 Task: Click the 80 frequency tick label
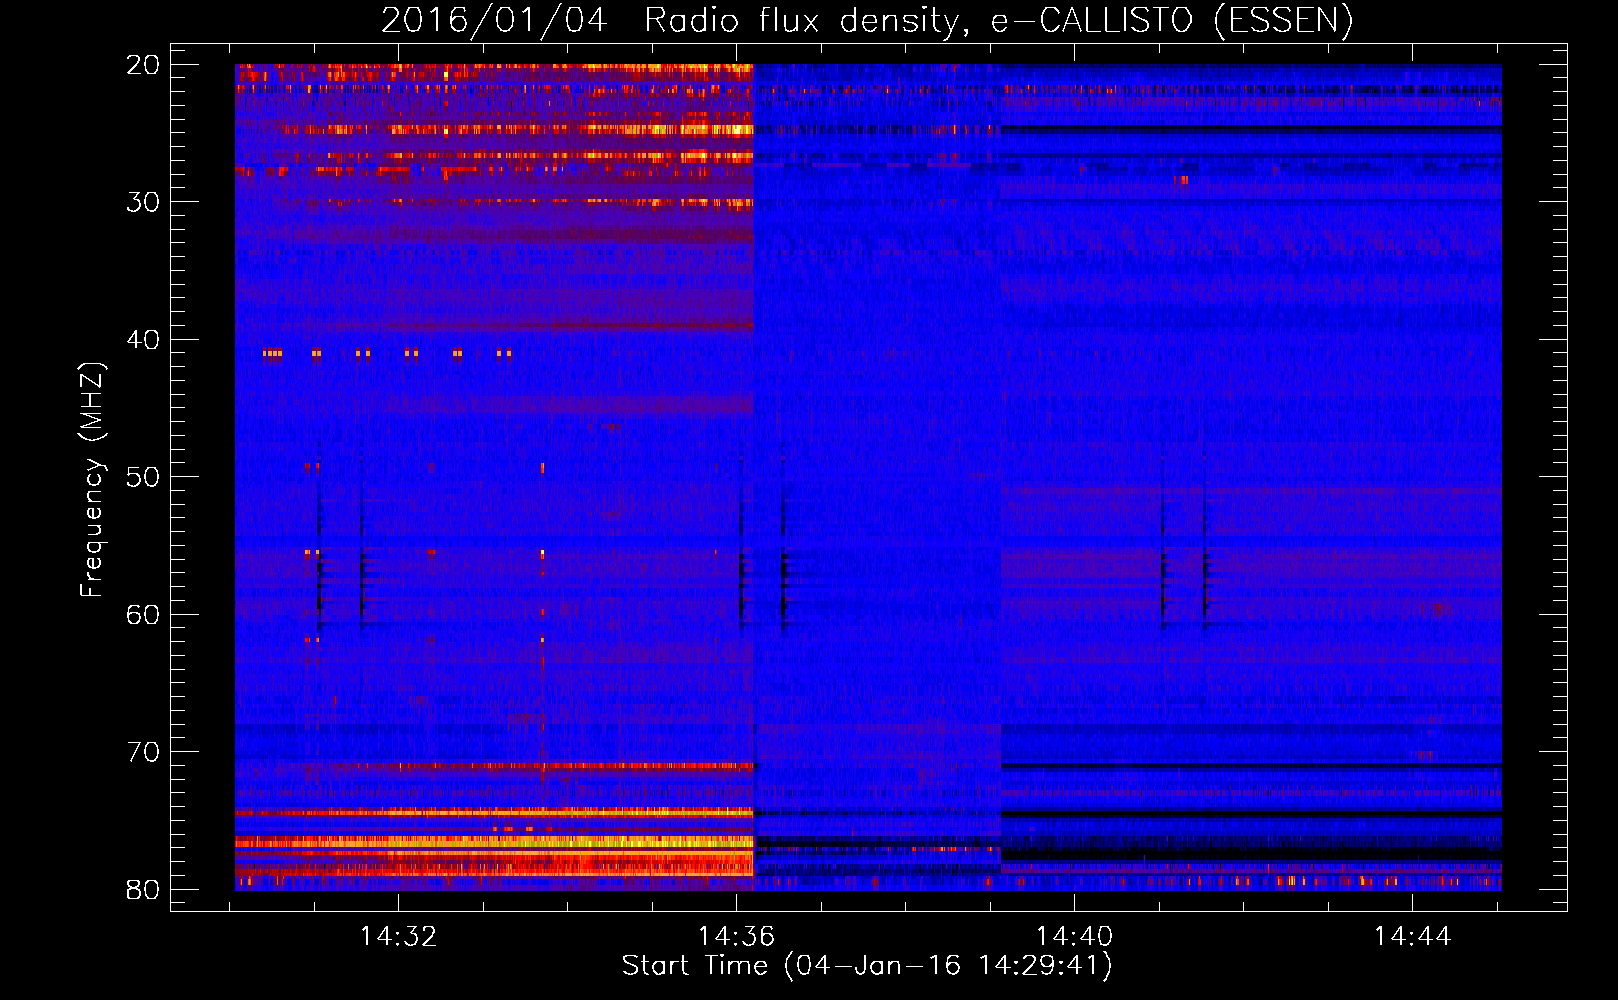pos(143,890)
